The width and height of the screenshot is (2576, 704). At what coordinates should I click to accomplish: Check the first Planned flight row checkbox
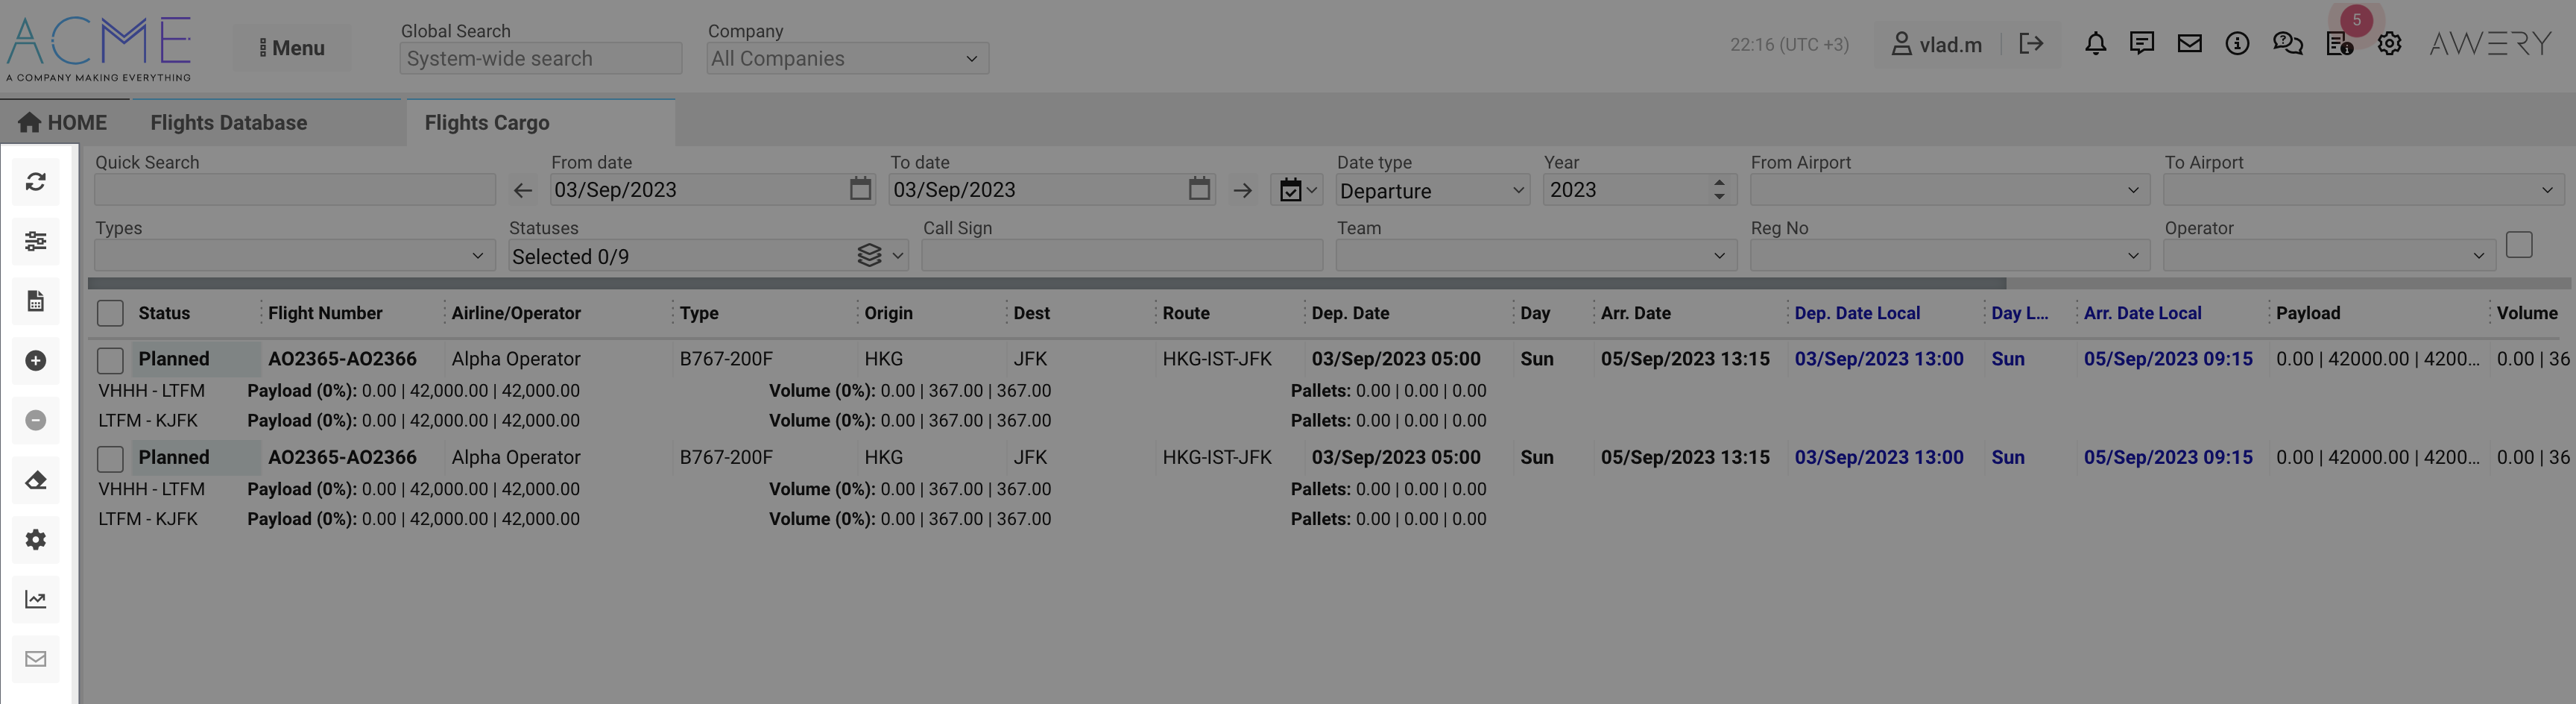point(110,360)
